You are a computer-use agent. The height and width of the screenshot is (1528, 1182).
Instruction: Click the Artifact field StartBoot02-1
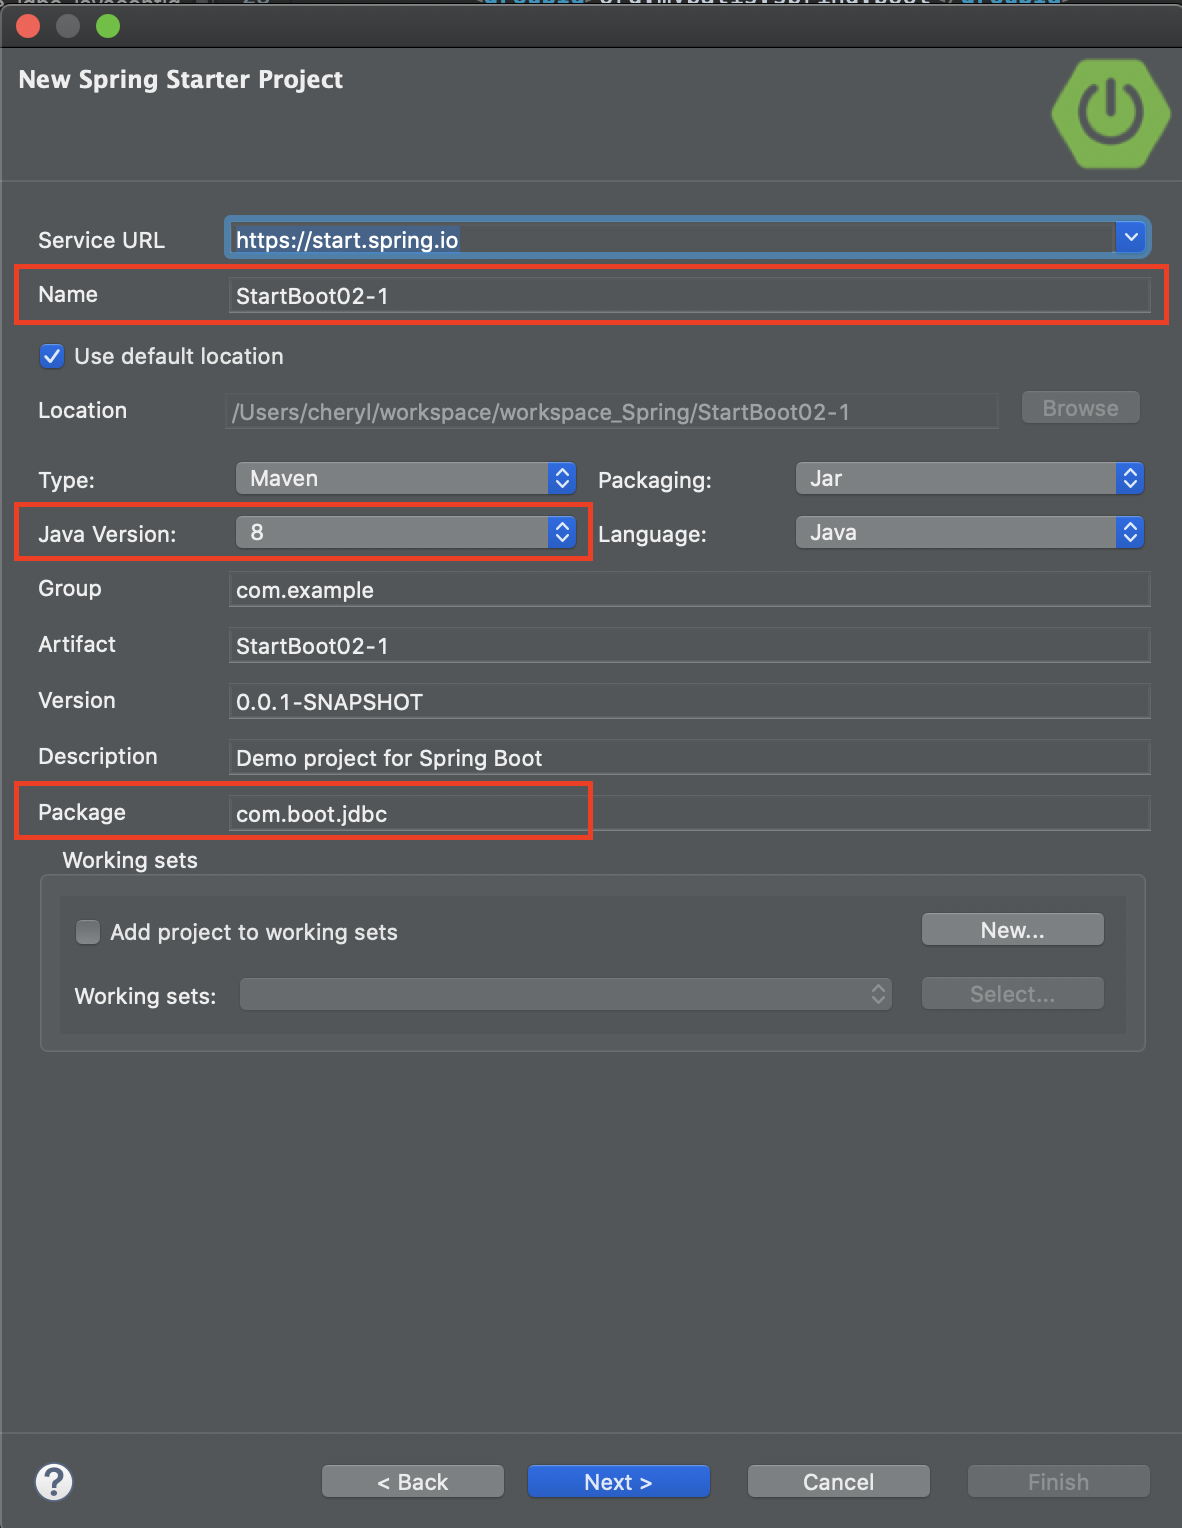pos(689,645)
